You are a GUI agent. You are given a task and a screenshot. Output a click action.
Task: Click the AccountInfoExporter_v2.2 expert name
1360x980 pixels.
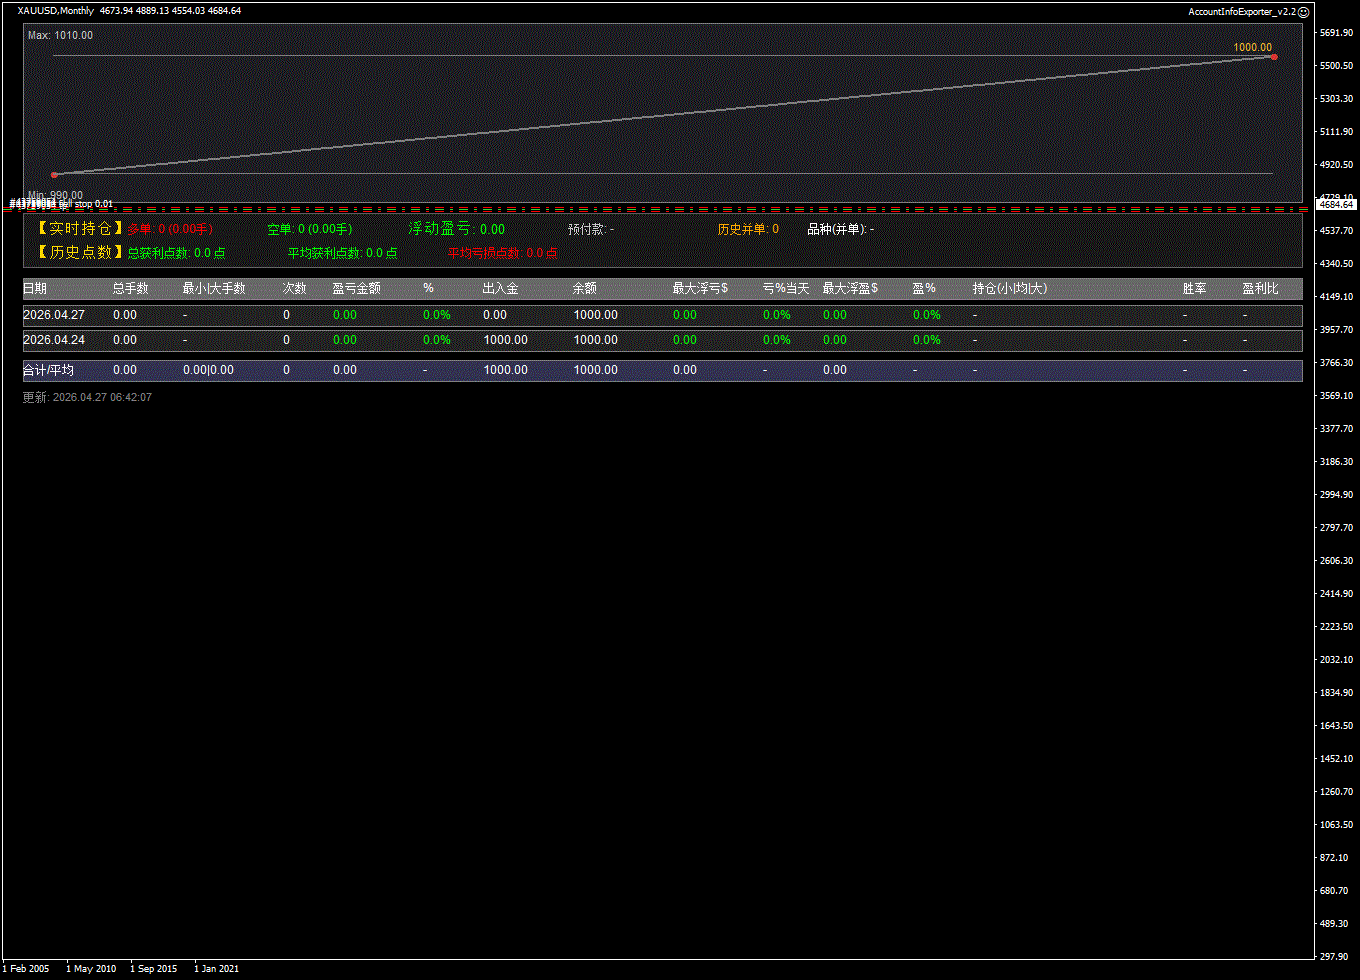coord(1241,12)
